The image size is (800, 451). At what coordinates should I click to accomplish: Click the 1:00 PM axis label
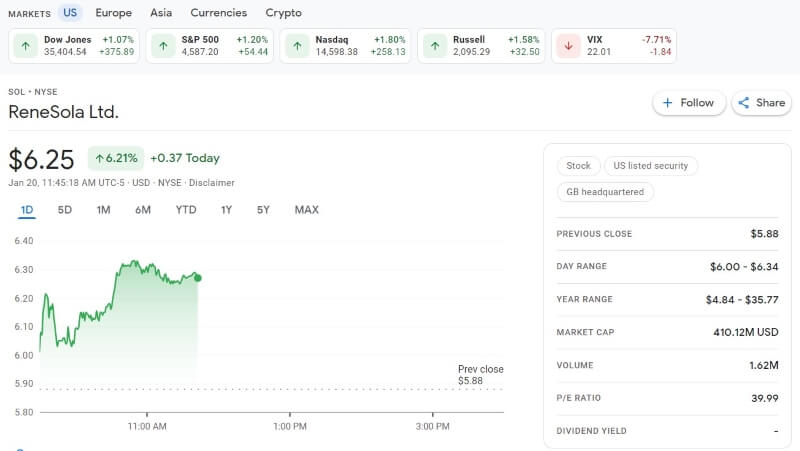click(290, 426)
